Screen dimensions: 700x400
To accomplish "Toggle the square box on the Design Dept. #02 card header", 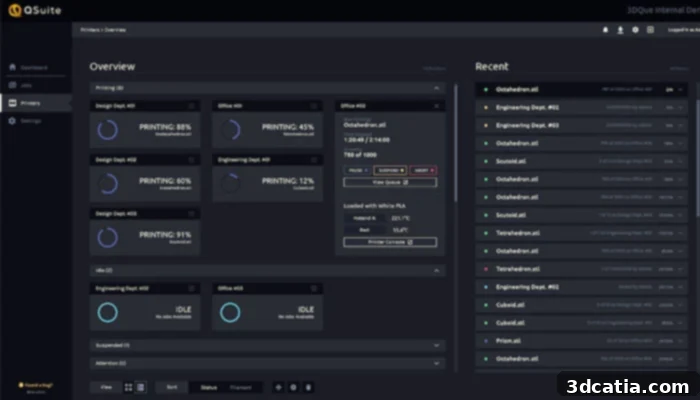I will pos(192,160).
